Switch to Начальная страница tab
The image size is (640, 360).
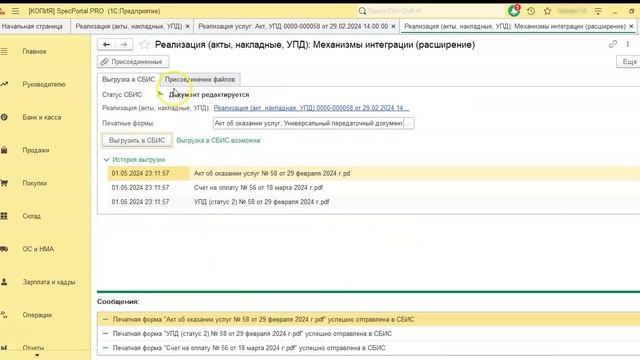(32, 26)
